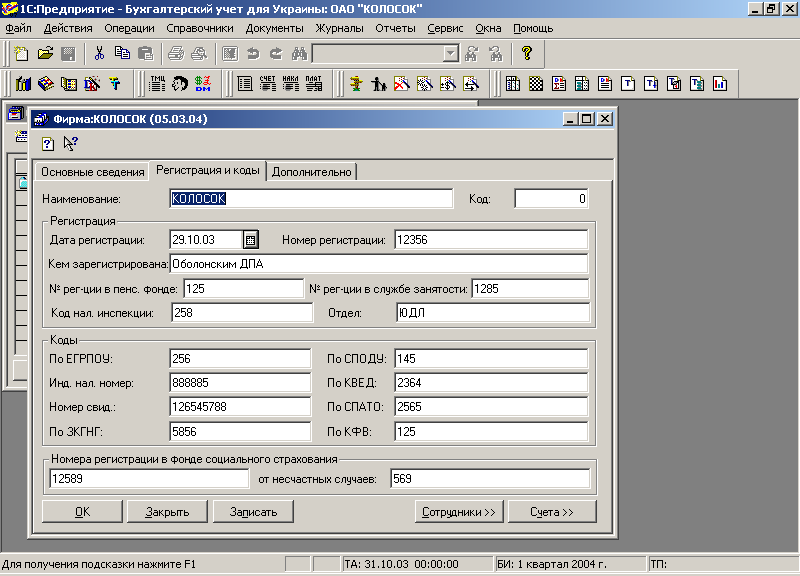Viewport: 800px width, 576px height.
Task: Click the binoculars Find icon
Action: tap(299, 54)
